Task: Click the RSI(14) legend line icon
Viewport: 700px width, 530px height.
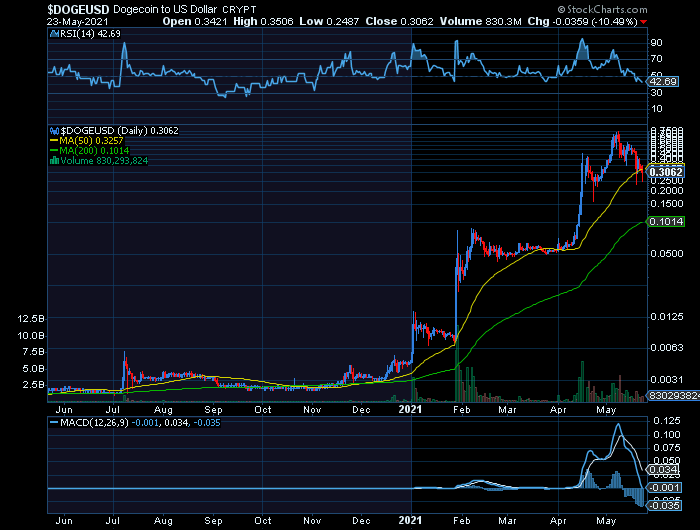Action: pos(54,33)
